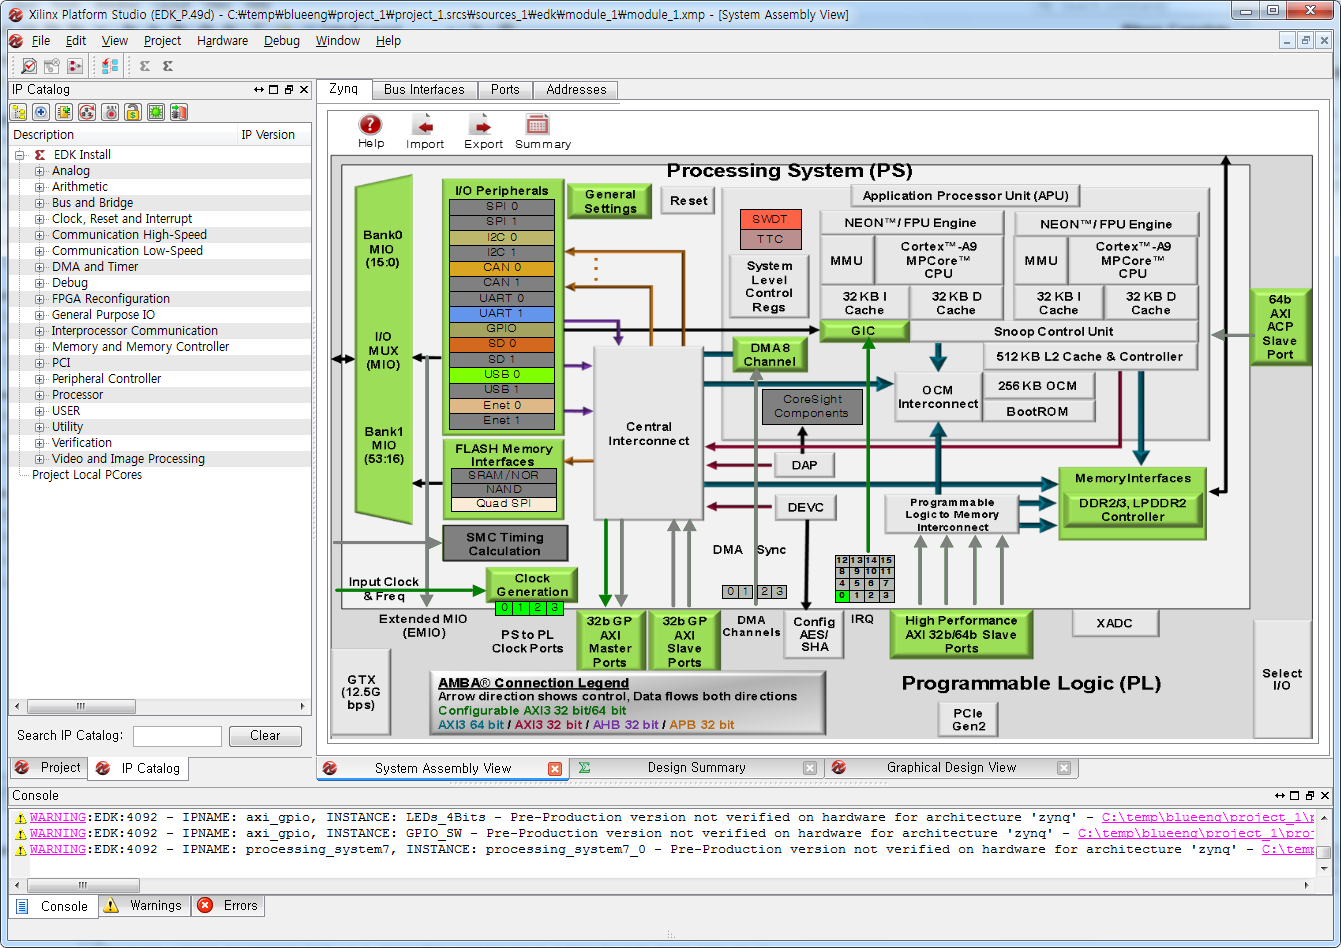Click the USB 0 green peripheral bar
The height and width of the screenshot is (948, 1341).
tap(501, 374)
